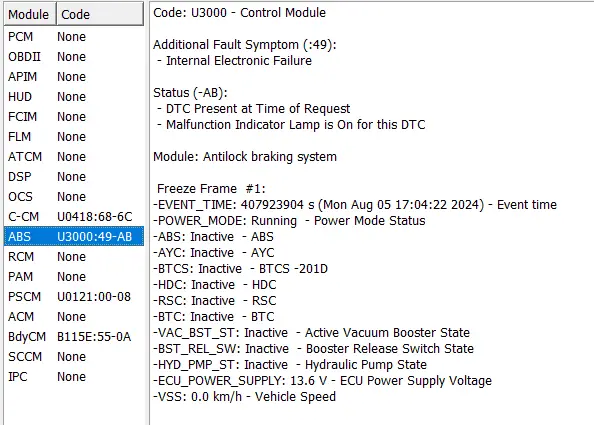This screenshot has width=594, height=425.
Task: Select the DSP module row
Action: click(74, 177)
